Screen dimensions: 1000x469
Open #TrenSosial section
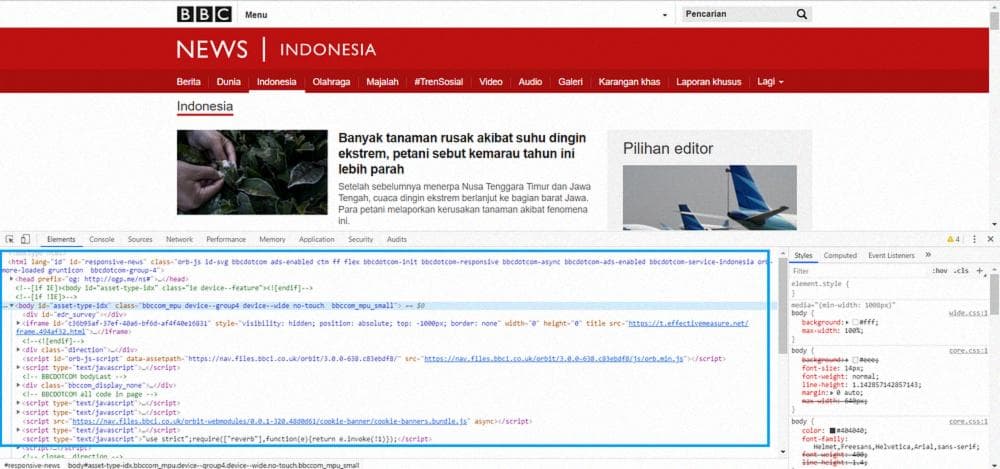tap(439, 82)
